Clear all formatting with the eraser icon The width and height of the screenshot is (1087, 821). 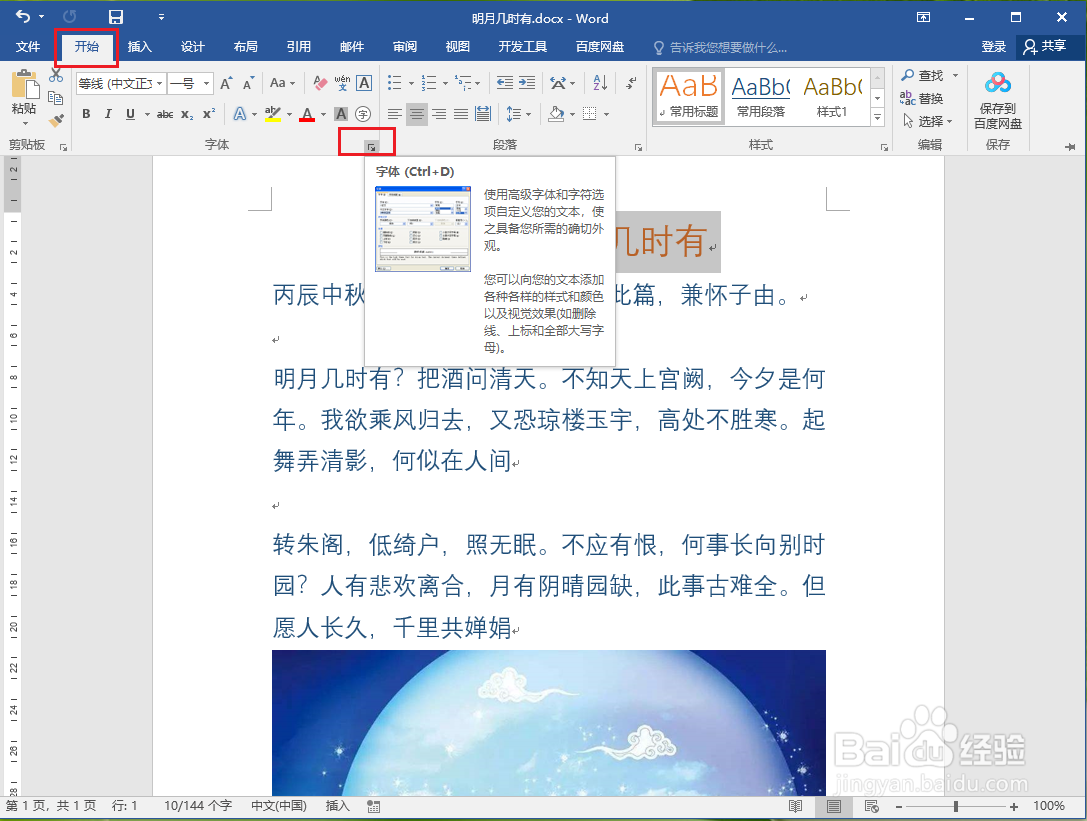click(x=320, y=83)
